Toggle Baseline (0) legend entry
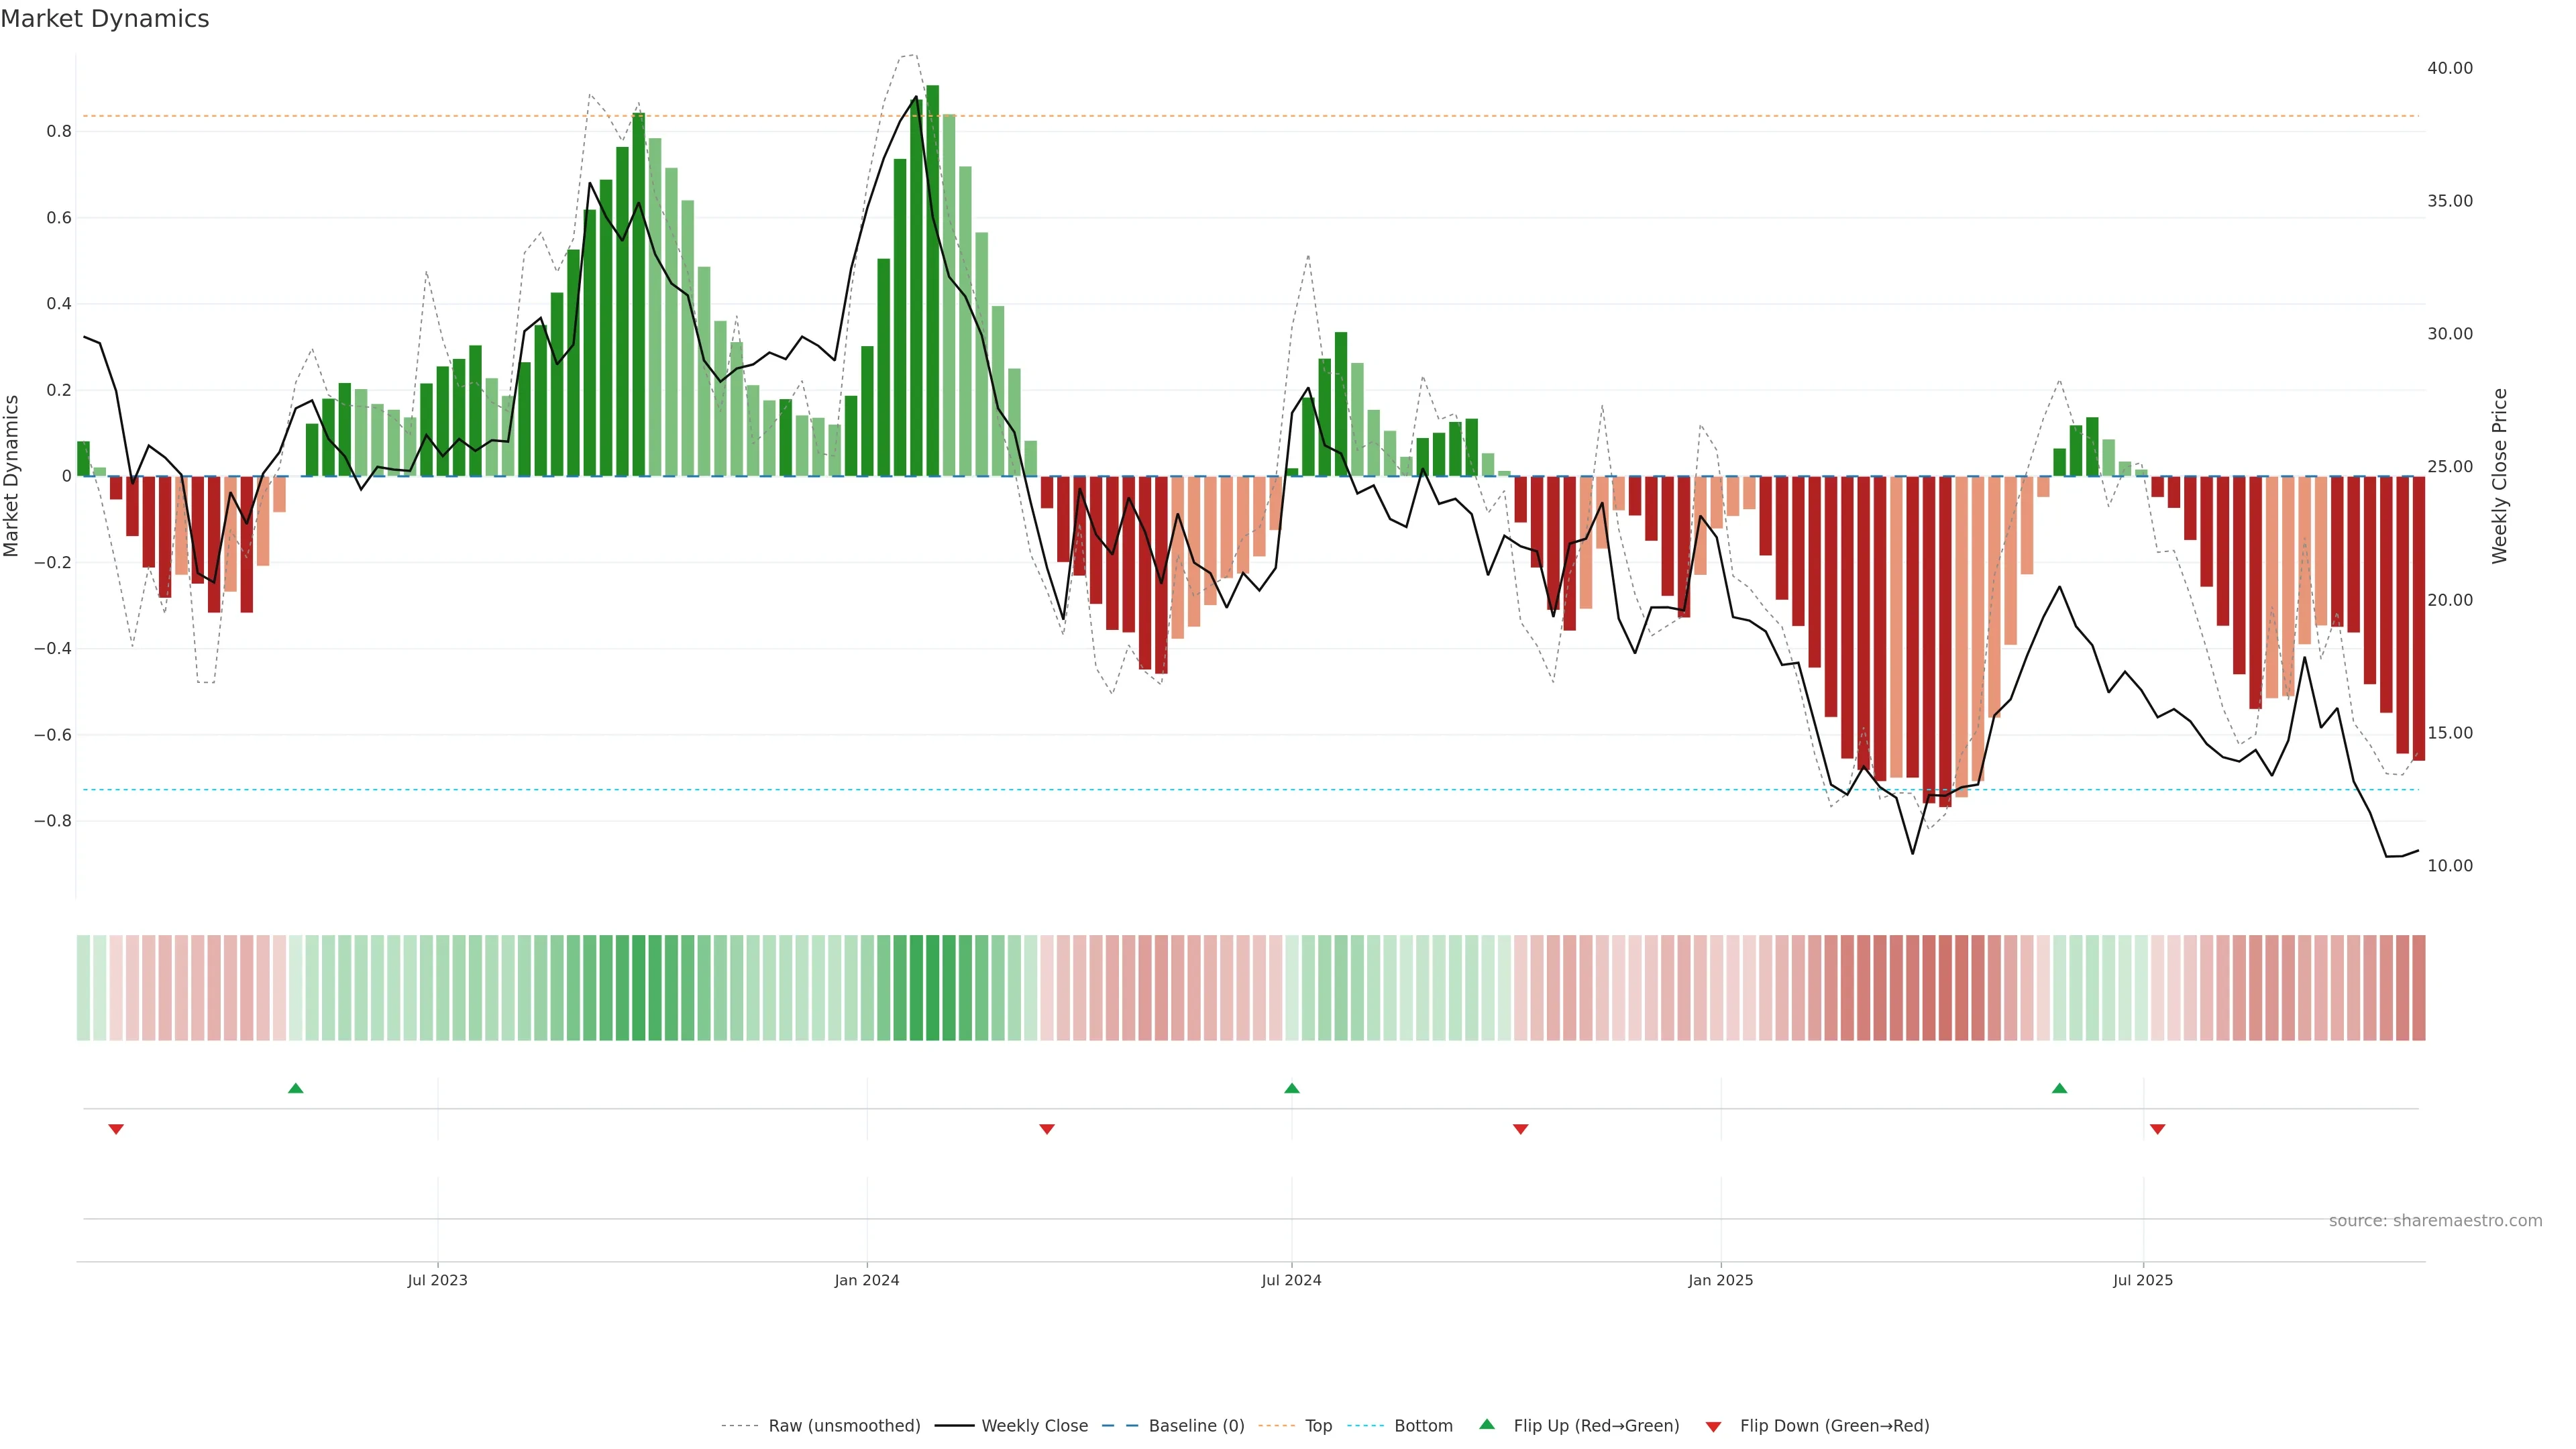 (1196, 1425)
